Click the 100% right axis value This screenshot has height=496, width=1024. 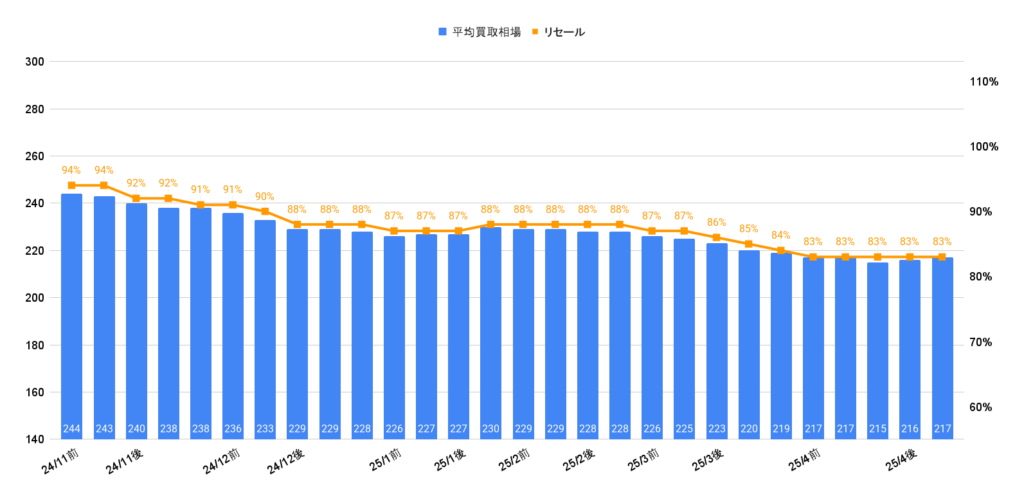click(984, 147)
